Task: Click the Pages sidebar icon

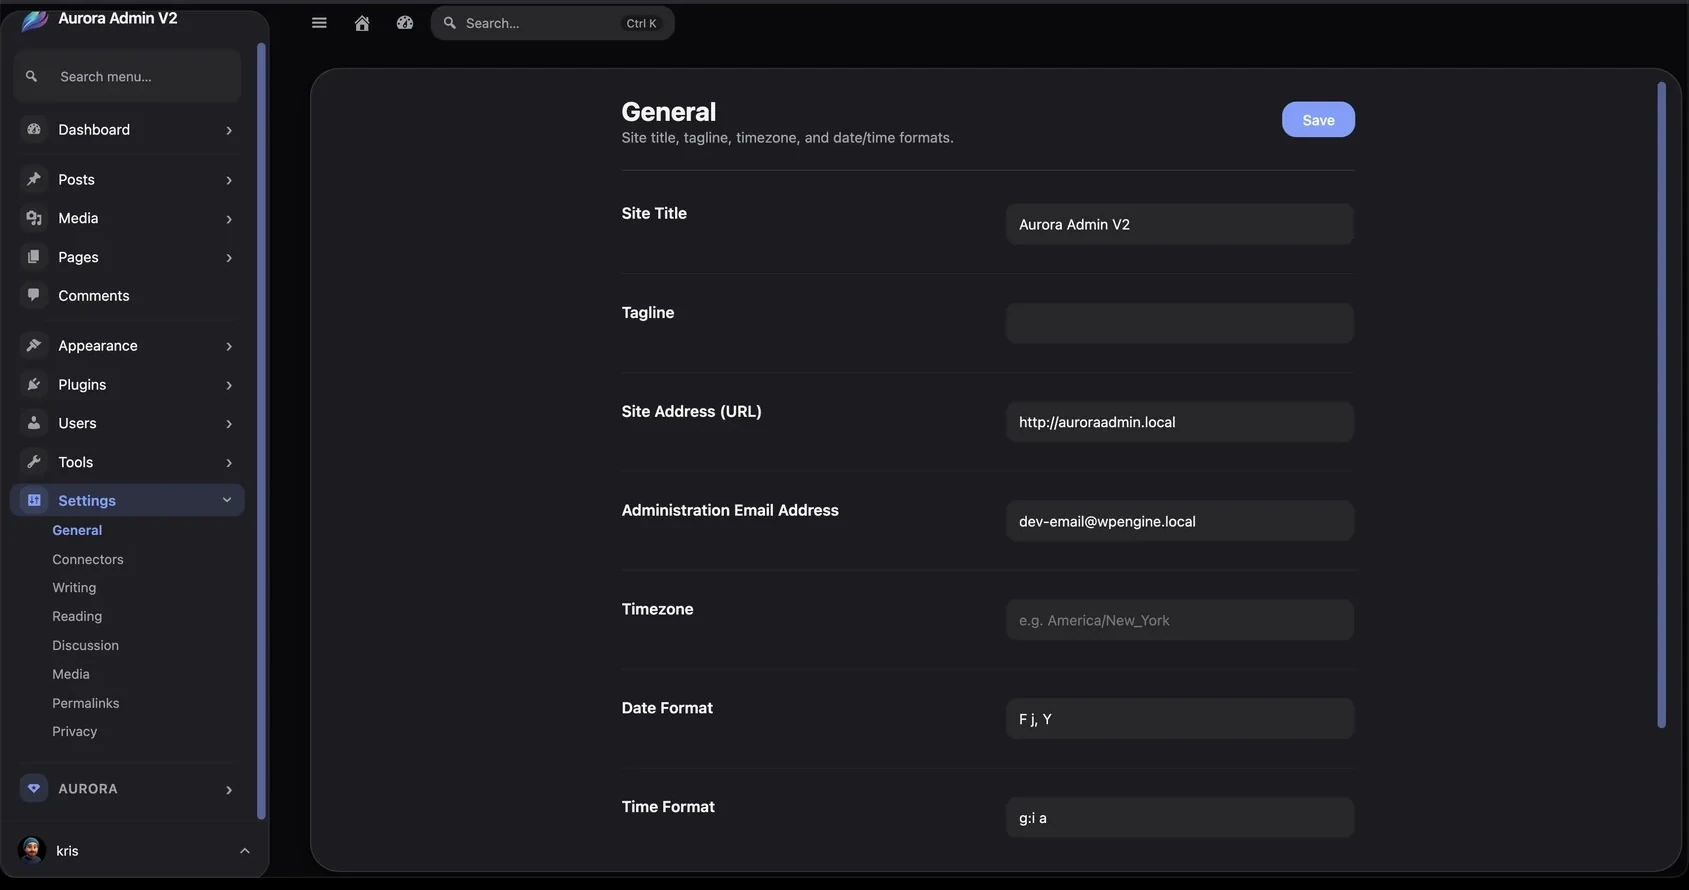Action: point(34,257)
